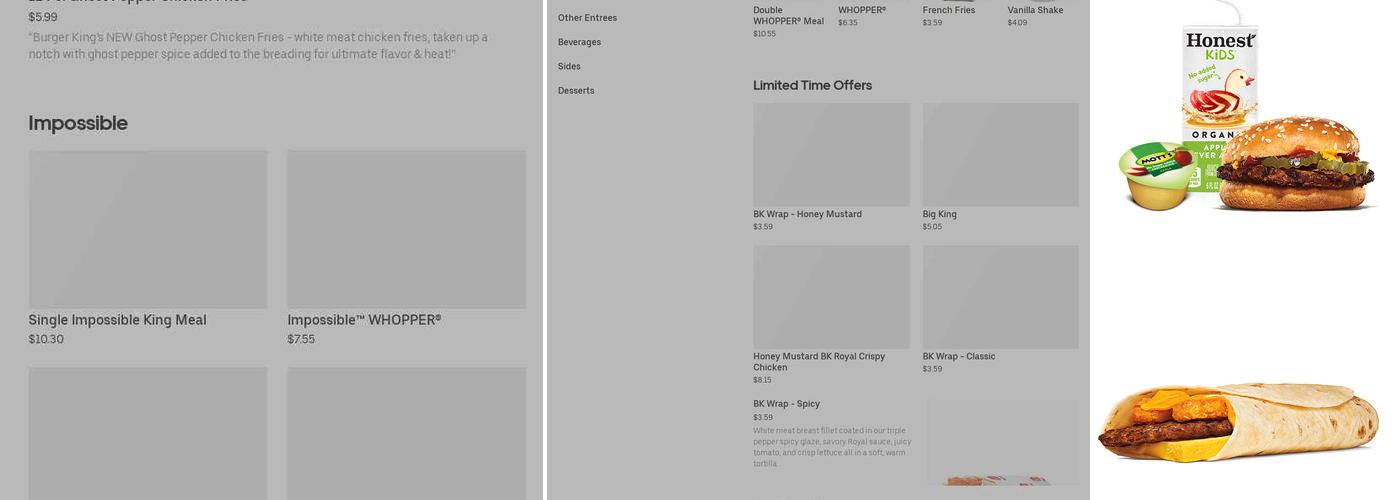Image resolution: width=1400 pixels, height=500 pixels.
Task: Click the Big King image placeholder
Action: click(x=1000, y=155)
